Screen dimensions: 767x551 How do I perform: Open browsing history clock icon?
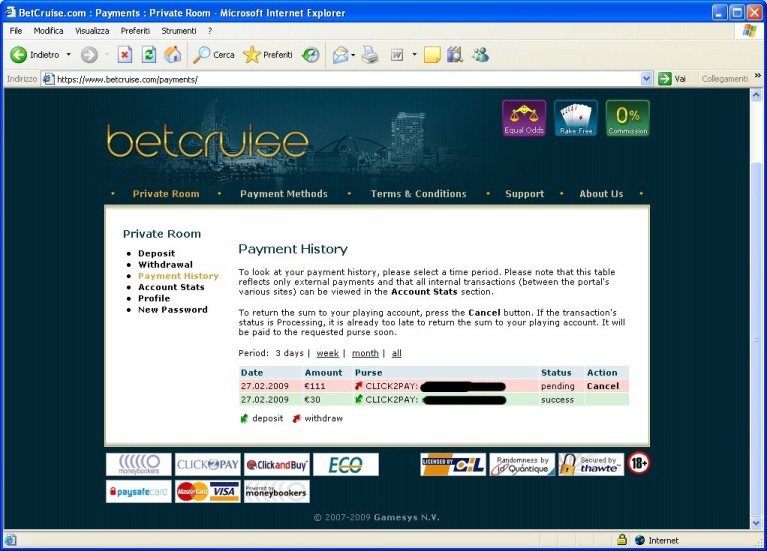click(311, 55)
